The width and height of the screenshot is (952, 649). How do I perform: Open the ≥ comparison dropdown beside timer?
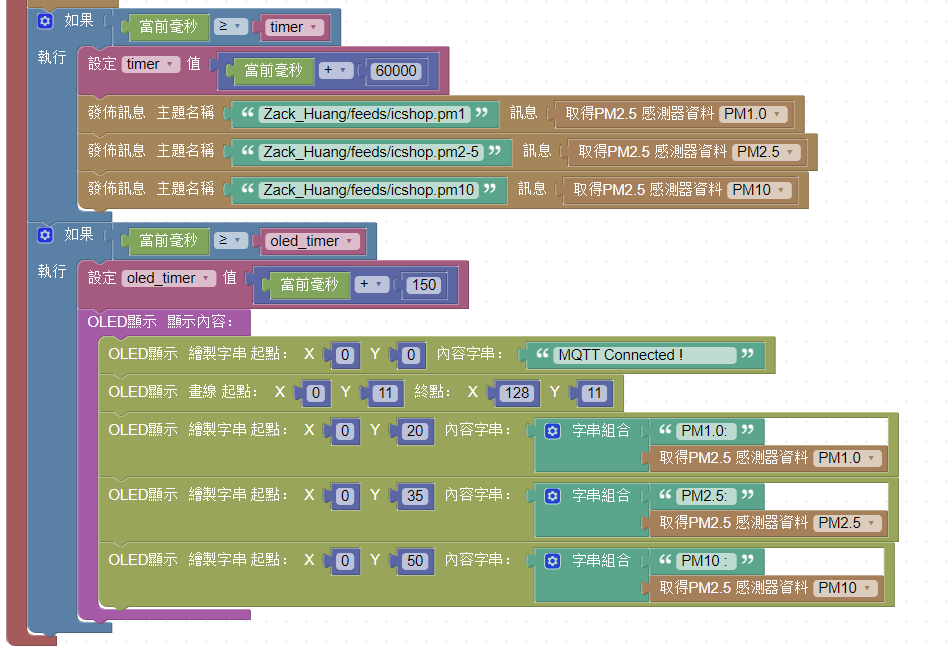(230, 27)
